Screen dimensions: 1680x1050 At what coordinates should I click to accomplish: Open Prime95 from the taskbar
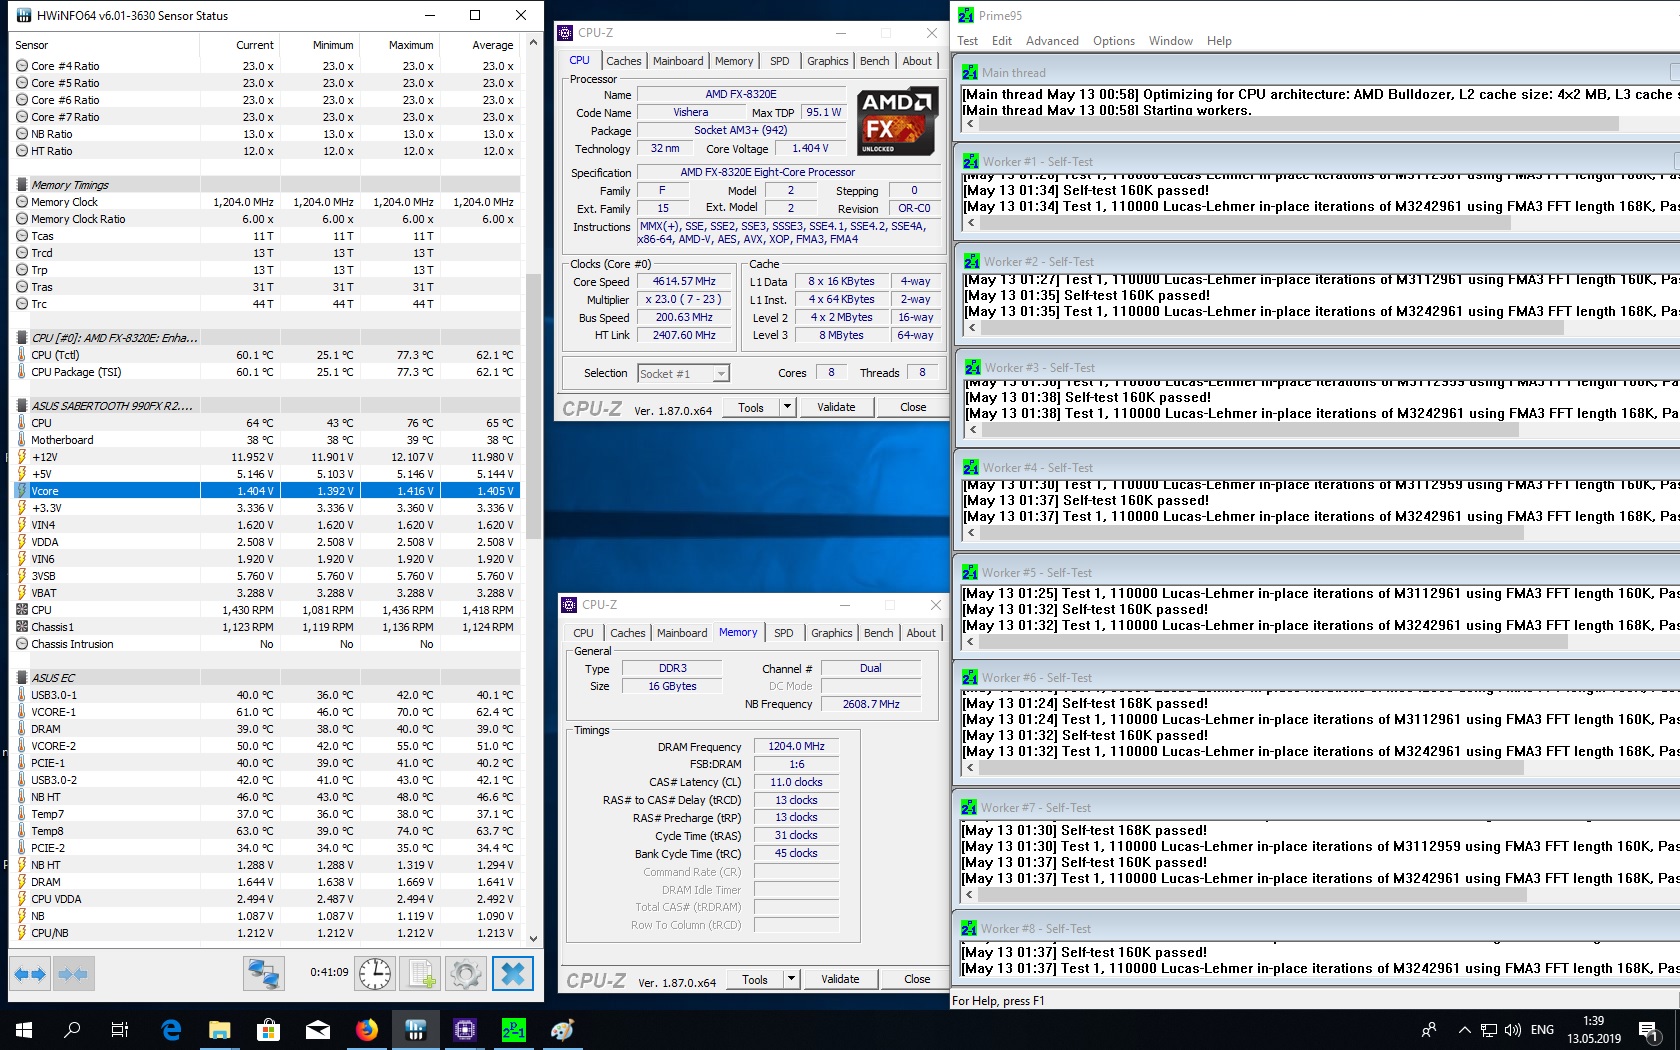(x=513, y=1029)
